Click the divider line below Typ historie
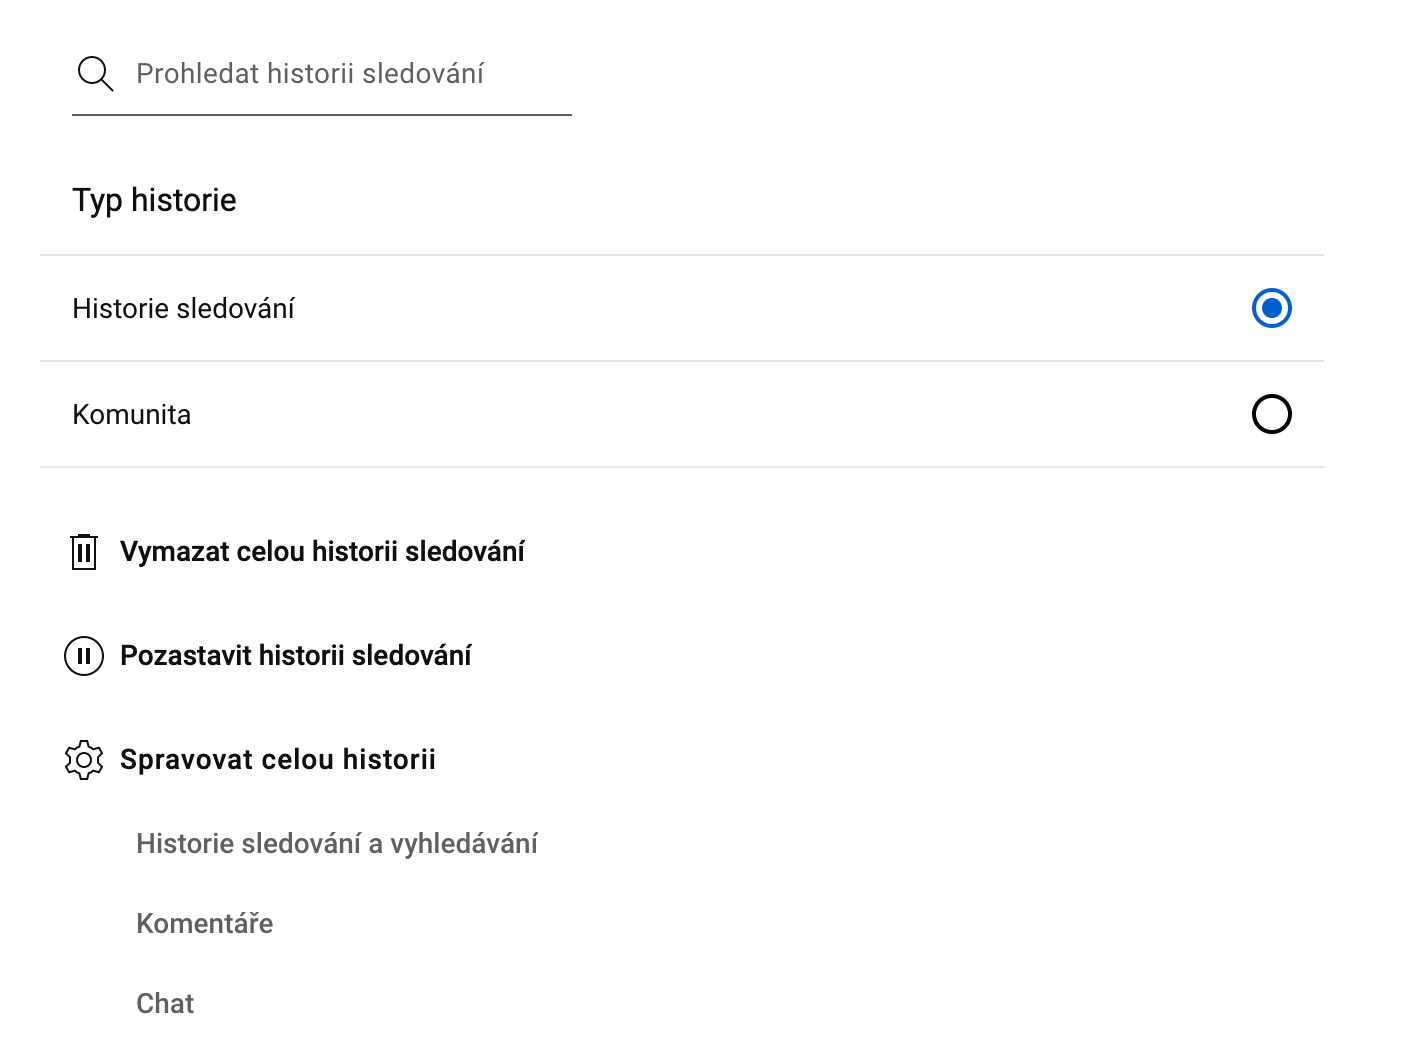Viewport: 1408px width, 1042px height. [681, 255]
